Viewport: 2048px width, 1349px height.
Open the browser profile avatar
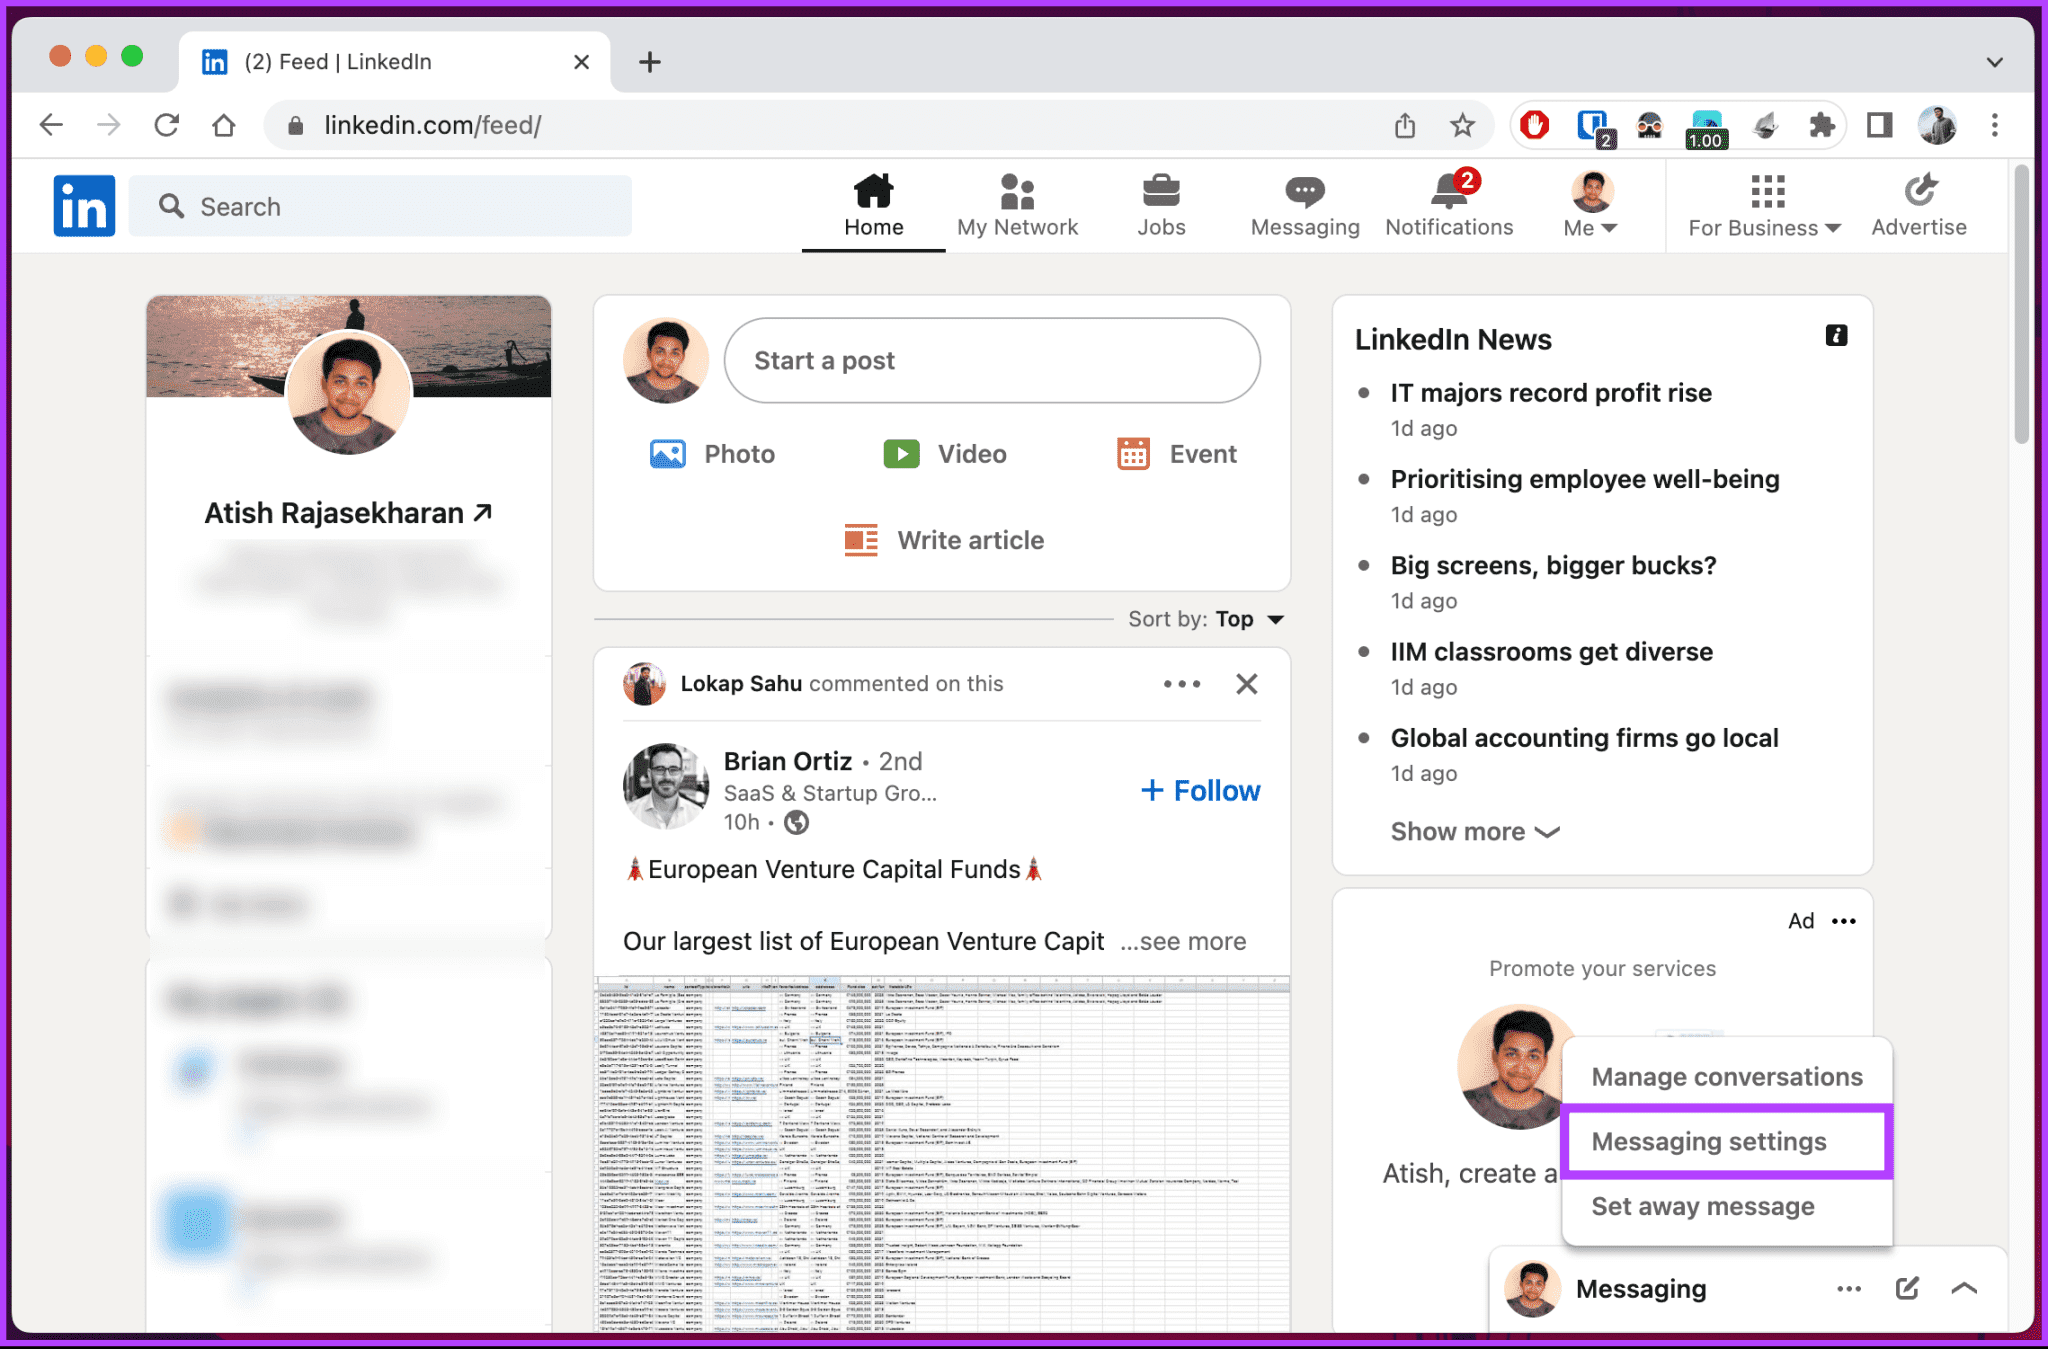pyautogui.click(x=1937, y=125)
